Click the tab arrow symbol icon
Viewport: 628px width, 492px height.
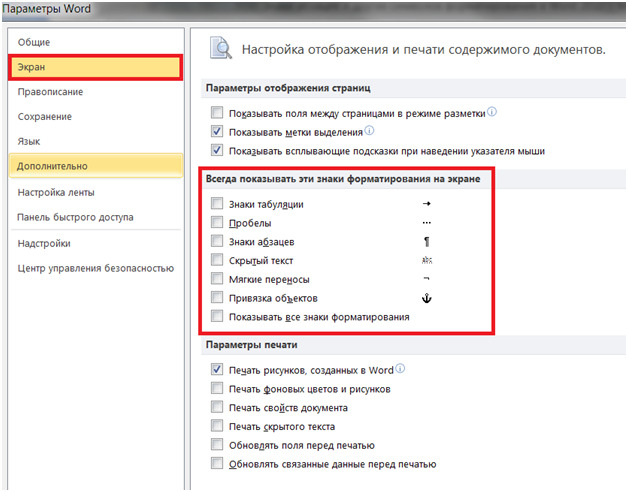[427, 204]
